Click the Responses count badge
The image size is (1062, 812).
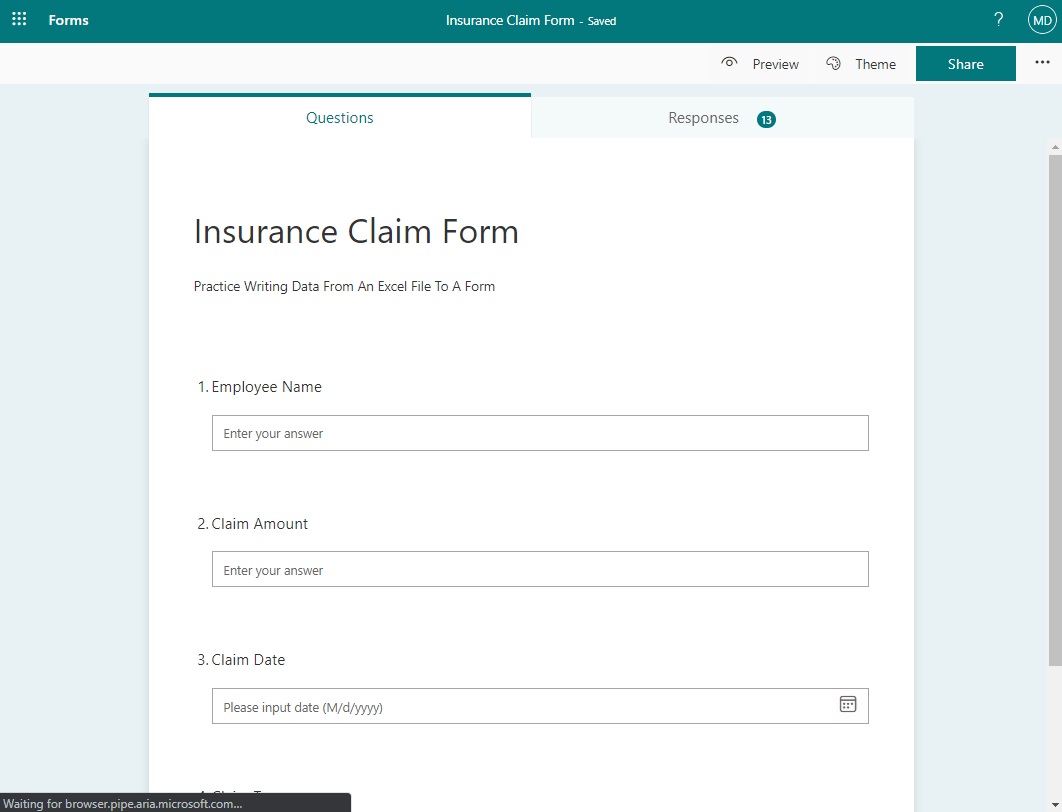[766, 118]
